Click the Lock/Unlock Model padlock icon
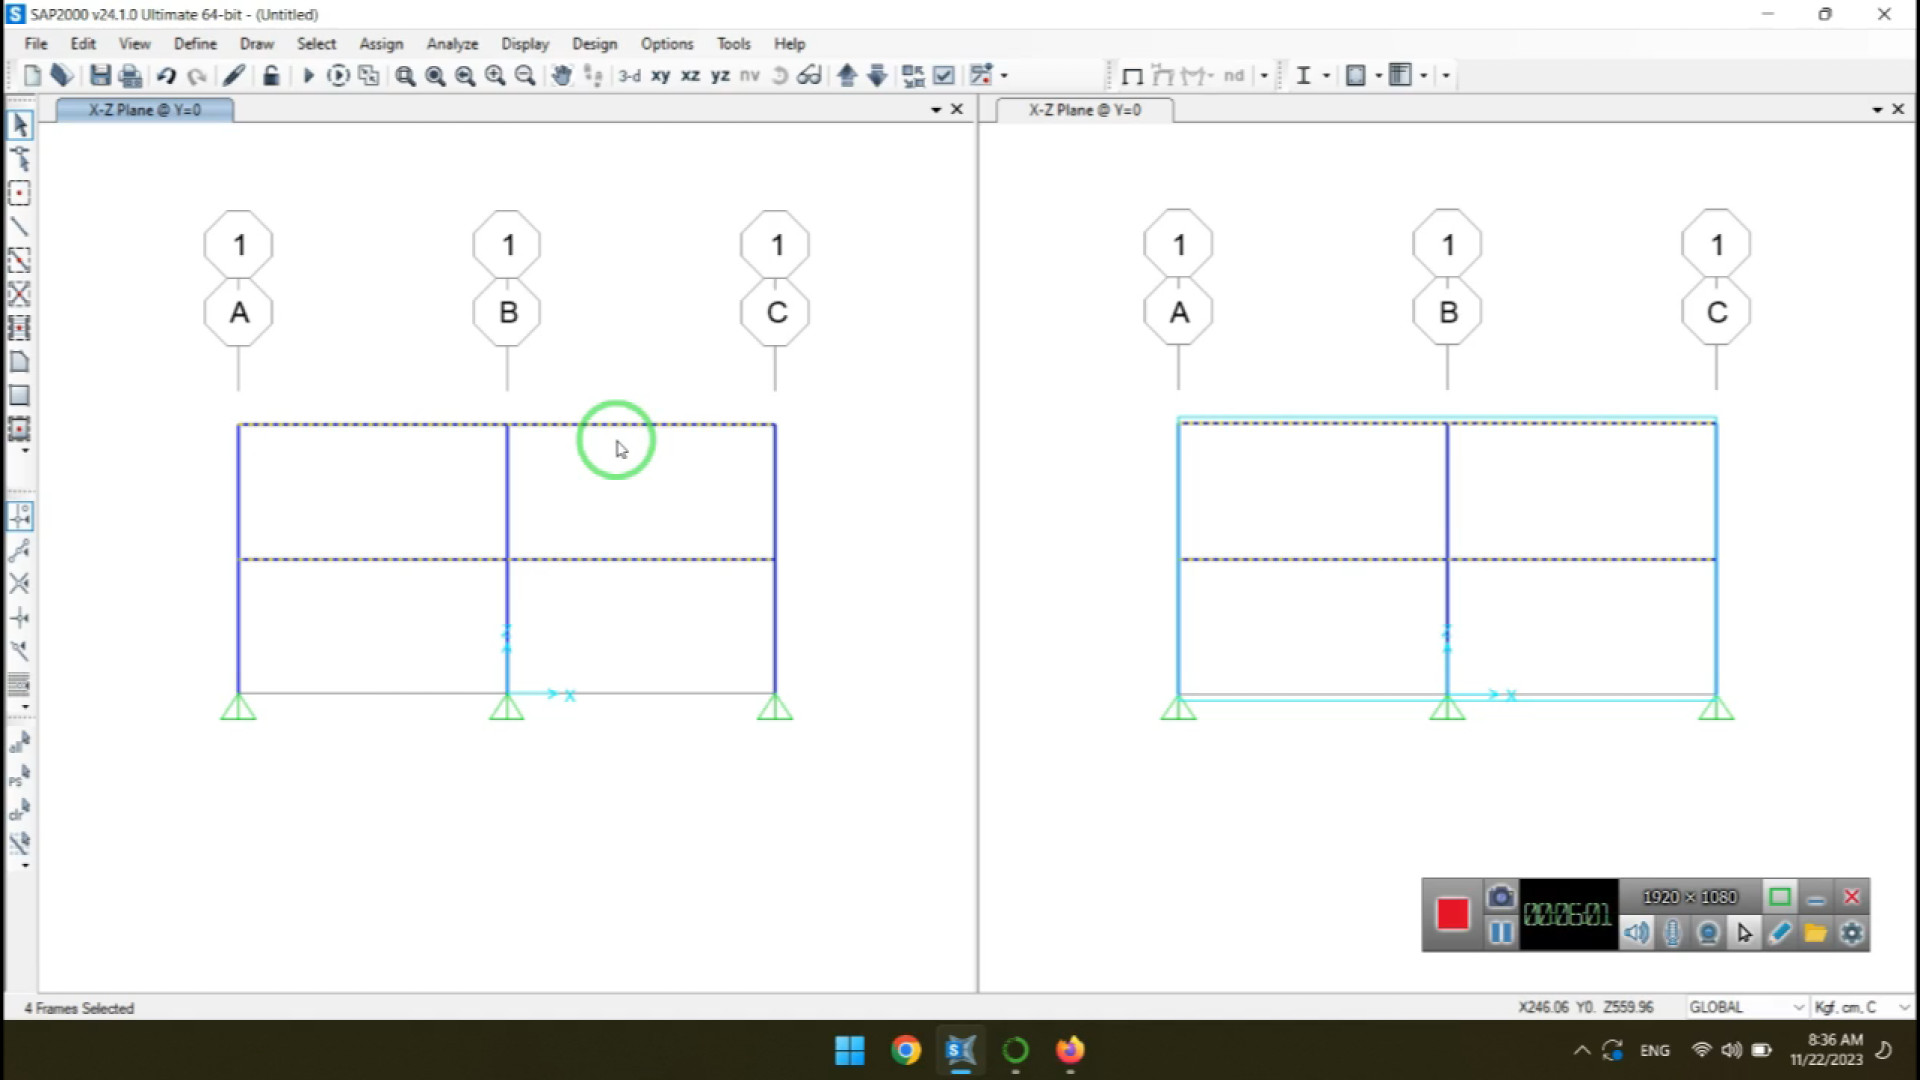This screenshot has width=1920, height=1080. pos(271,76)
